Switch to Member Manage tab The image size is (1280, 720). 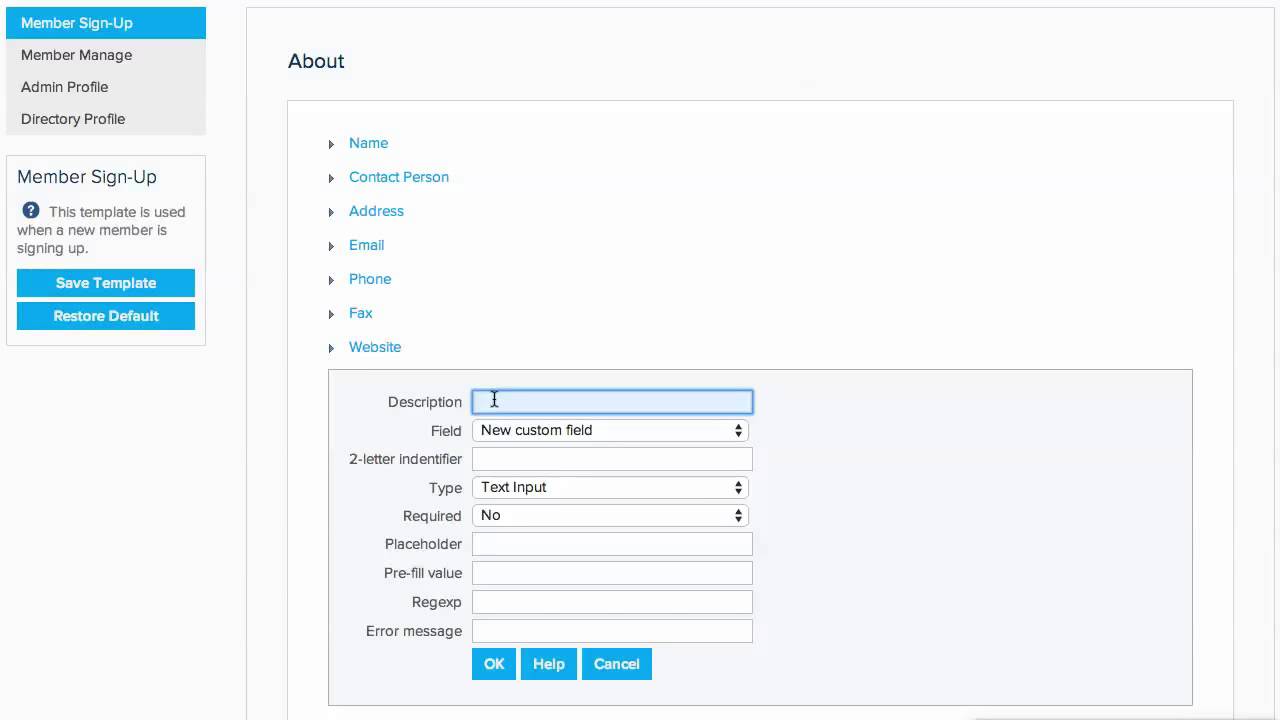click(76, 55)
